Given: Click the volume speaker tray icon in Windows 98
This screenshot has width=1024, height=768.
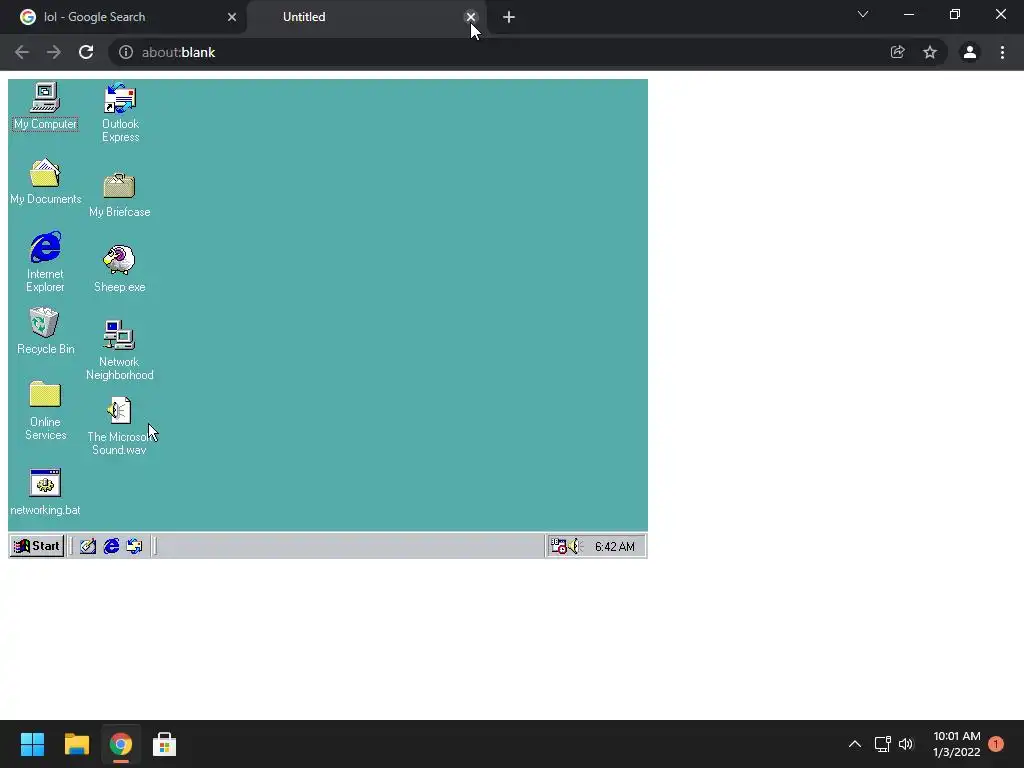Looking at the screenshot, I should (574, 546).
